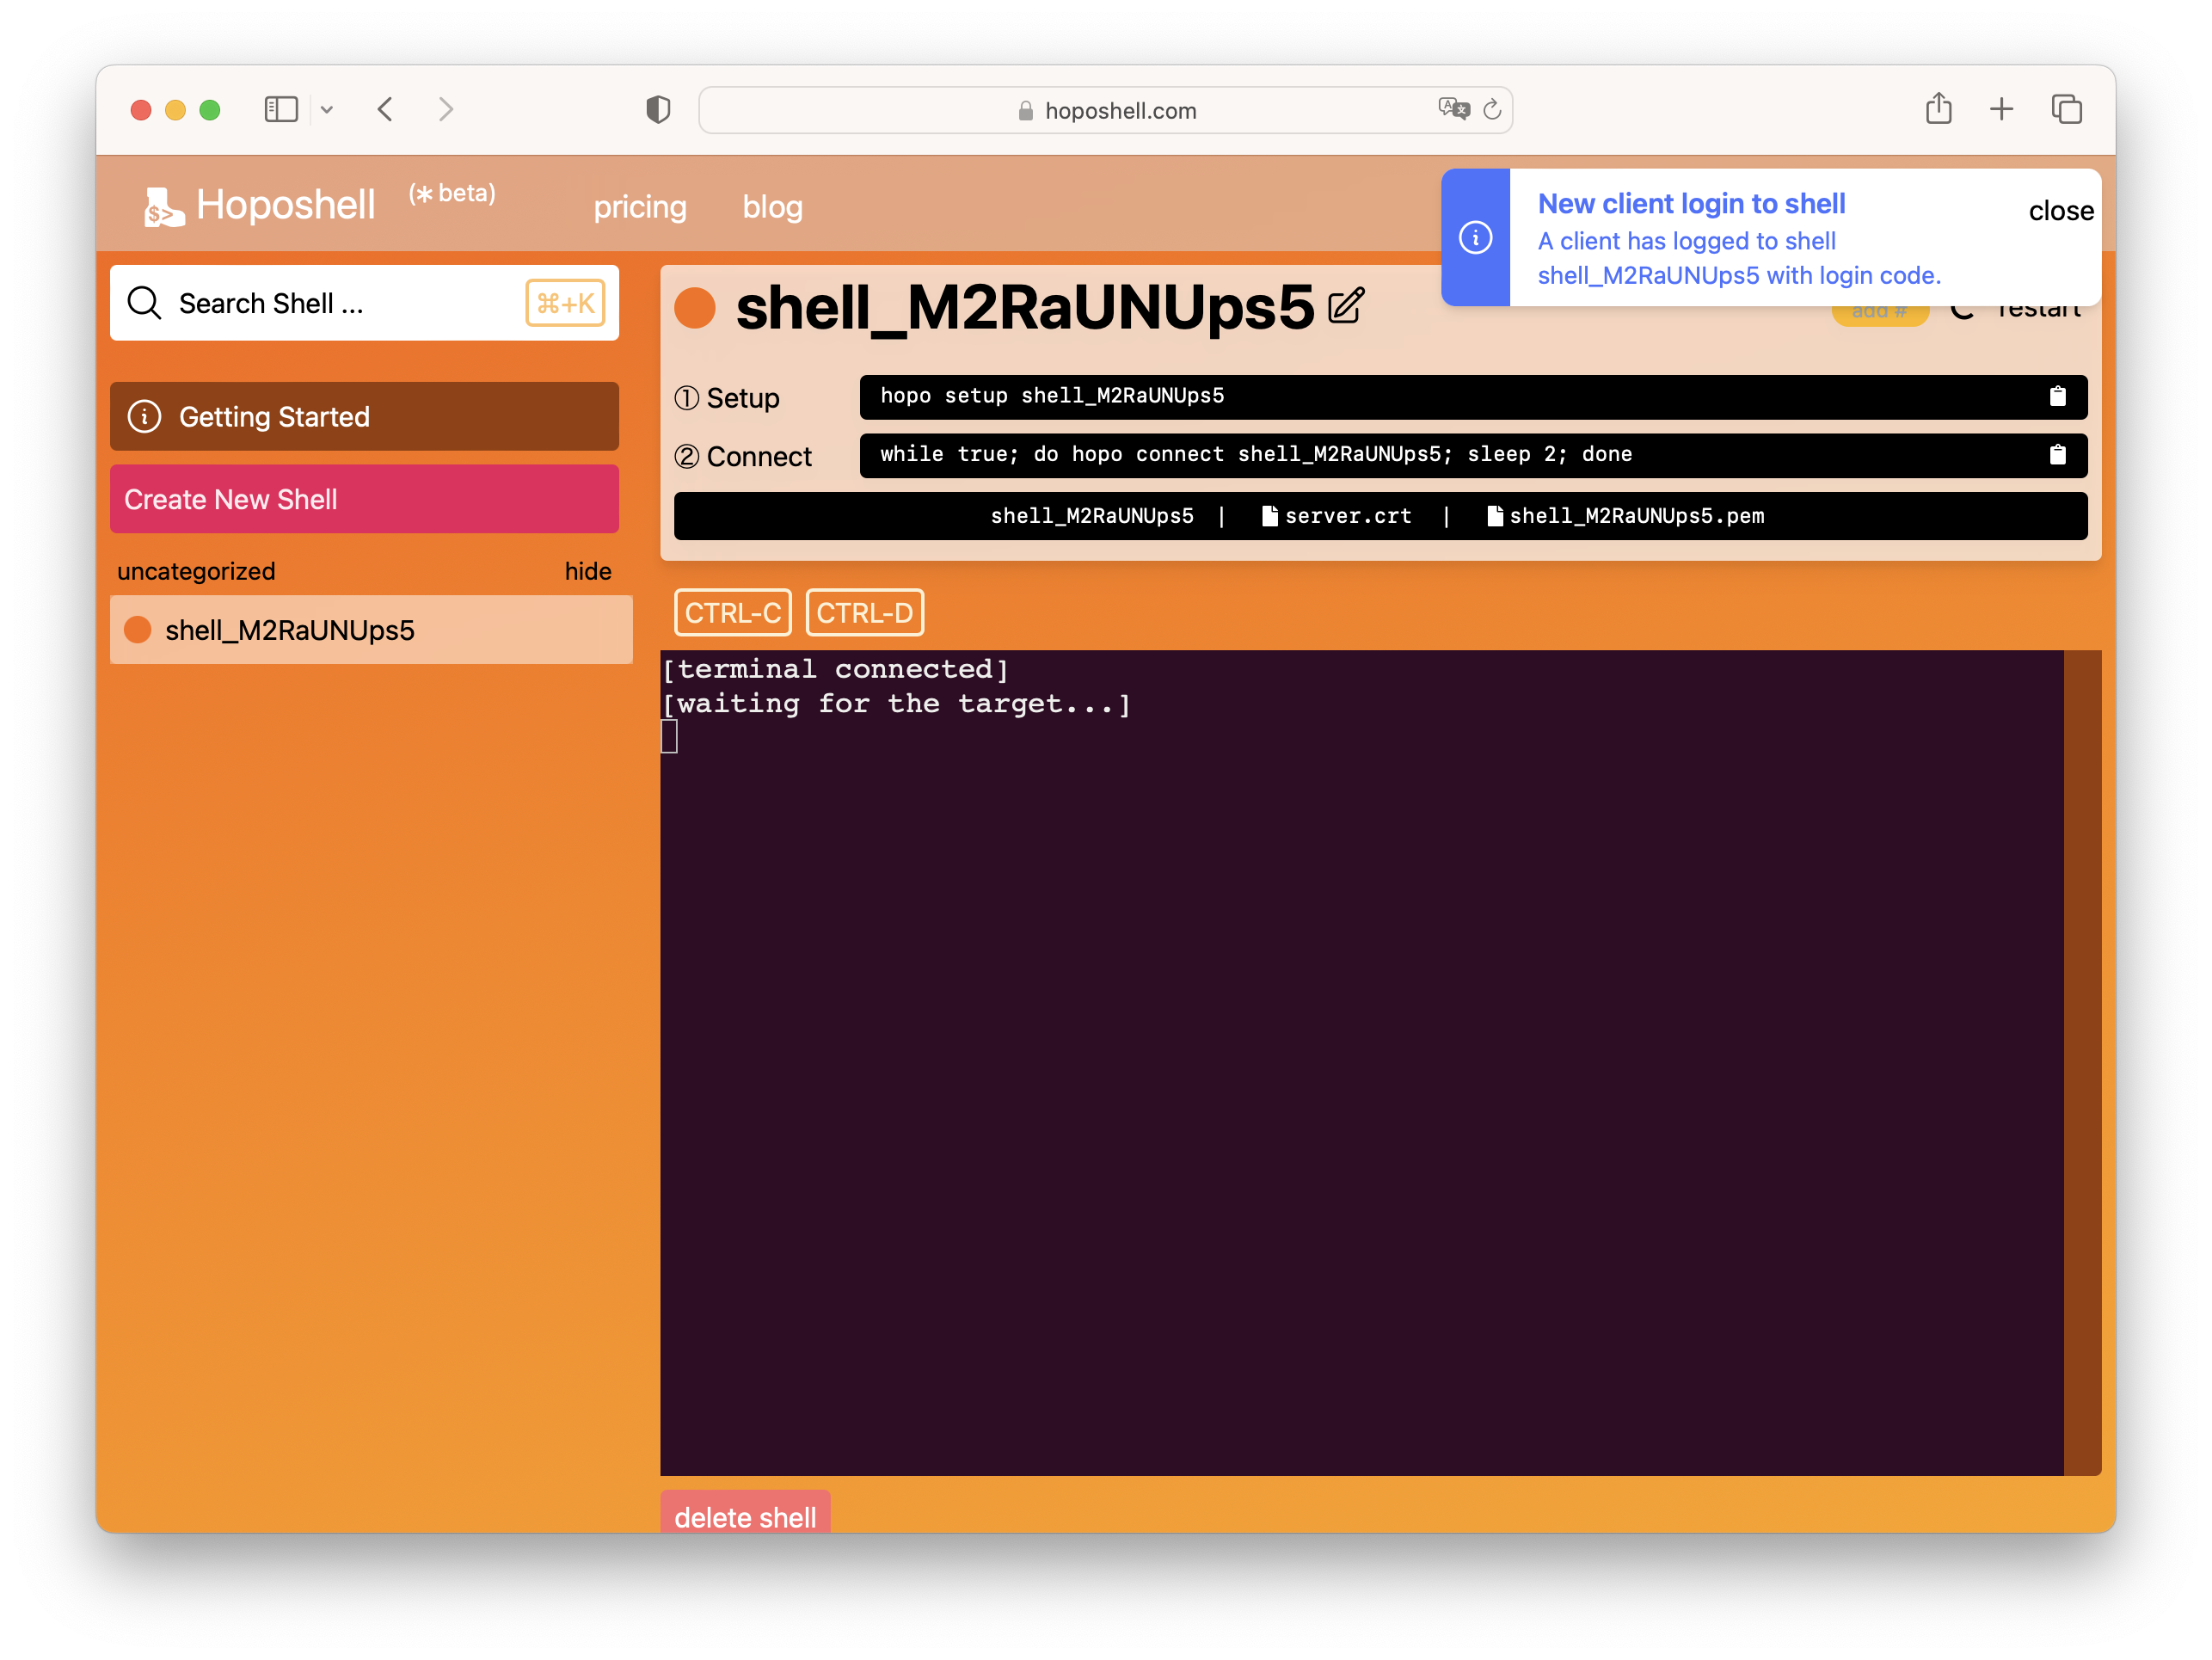Click the pencil edit icon beside shell name
The height and width of the screenshot is (1660, 2212).
pyautogui.click(x=1346, y=306)
